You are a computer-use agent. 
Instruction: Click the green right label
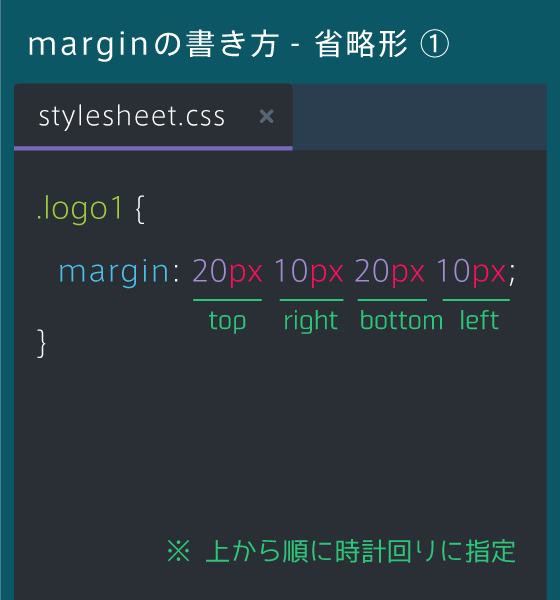pyautogui.click(x=311, y=321)
